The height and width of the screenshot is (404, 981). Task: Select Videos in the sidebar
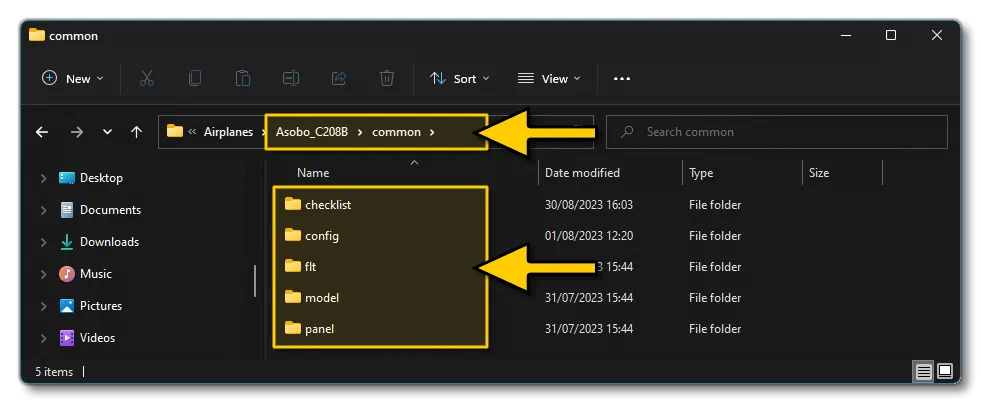(87, 338)
